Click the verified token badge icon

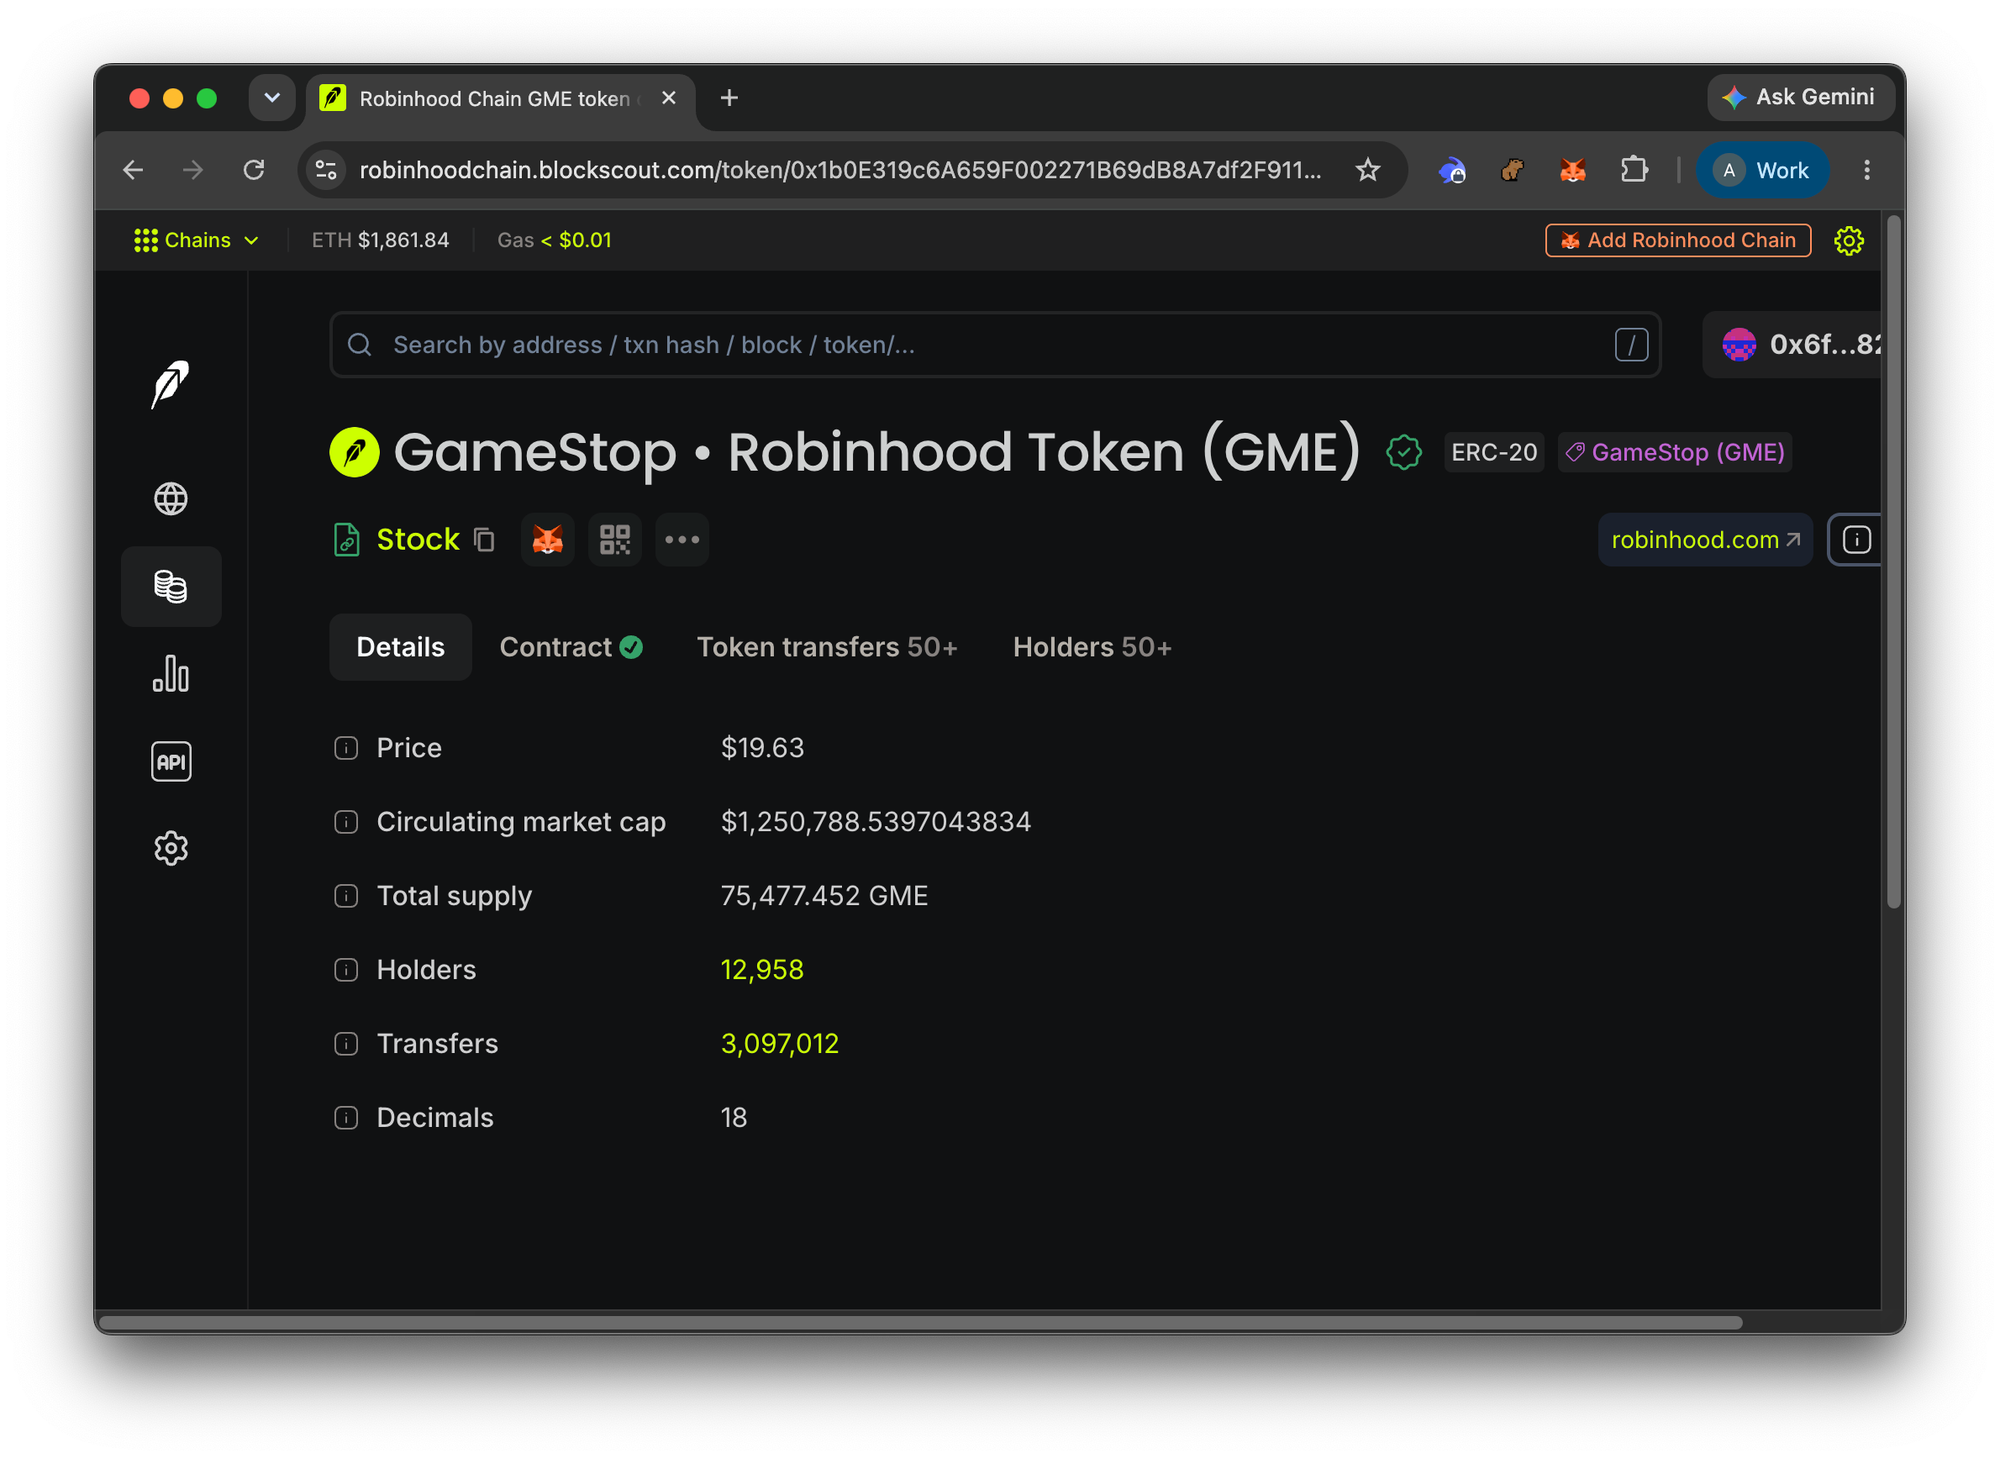click(1404, 452)
